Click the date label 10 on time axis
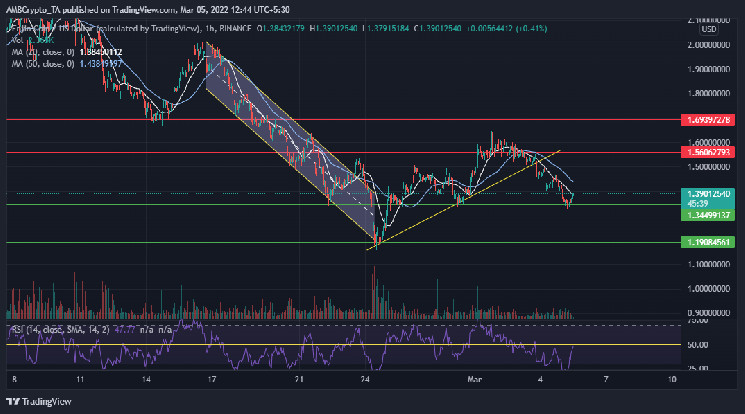Screen dimensions: 745x414 [672, 379]
